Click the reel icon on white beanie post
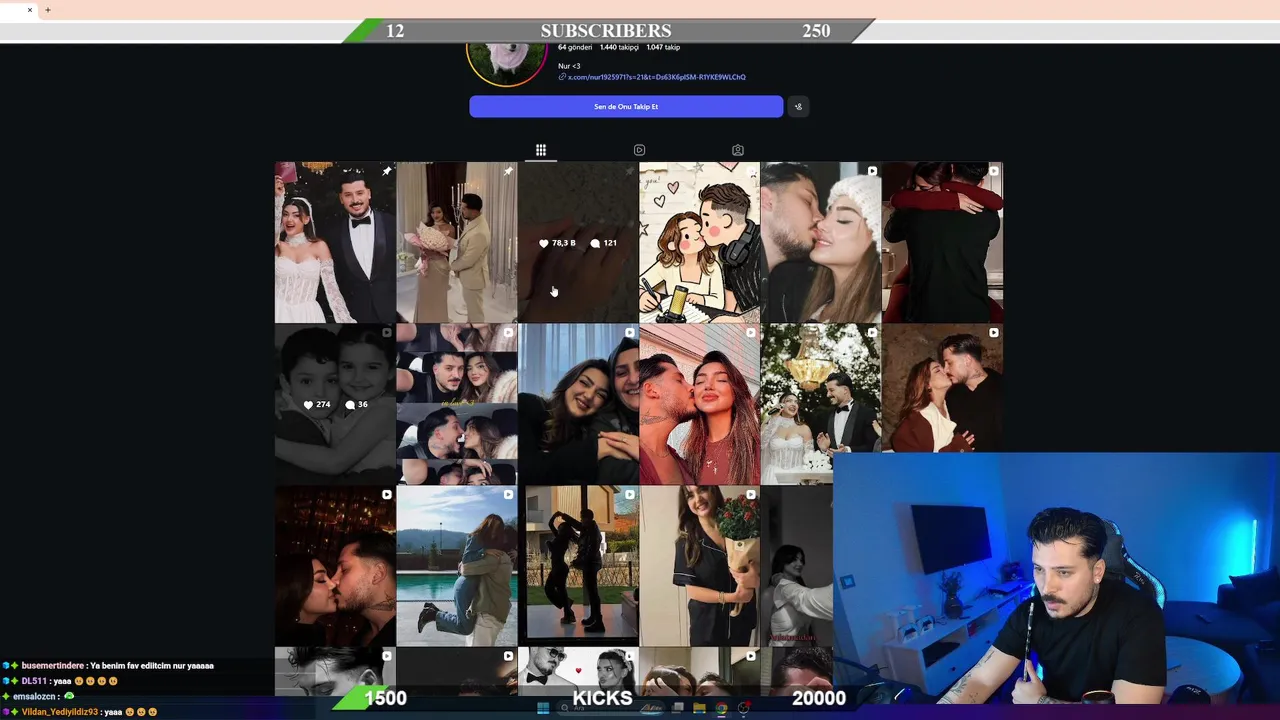This screenshot has height=720, width=1280. (872, 171)
